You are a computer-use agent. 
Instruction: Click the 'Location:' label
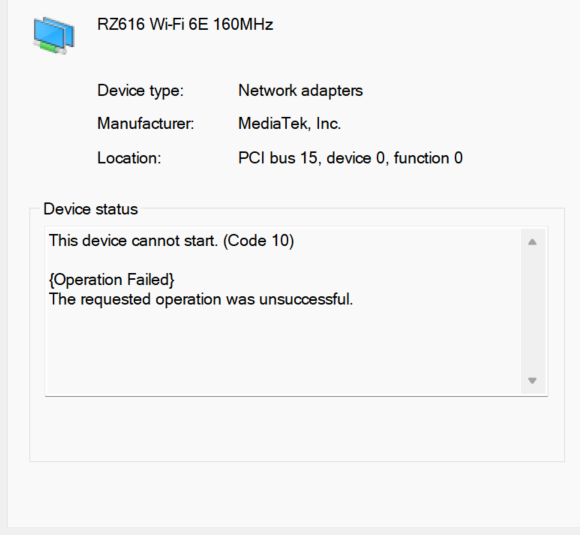129,158
